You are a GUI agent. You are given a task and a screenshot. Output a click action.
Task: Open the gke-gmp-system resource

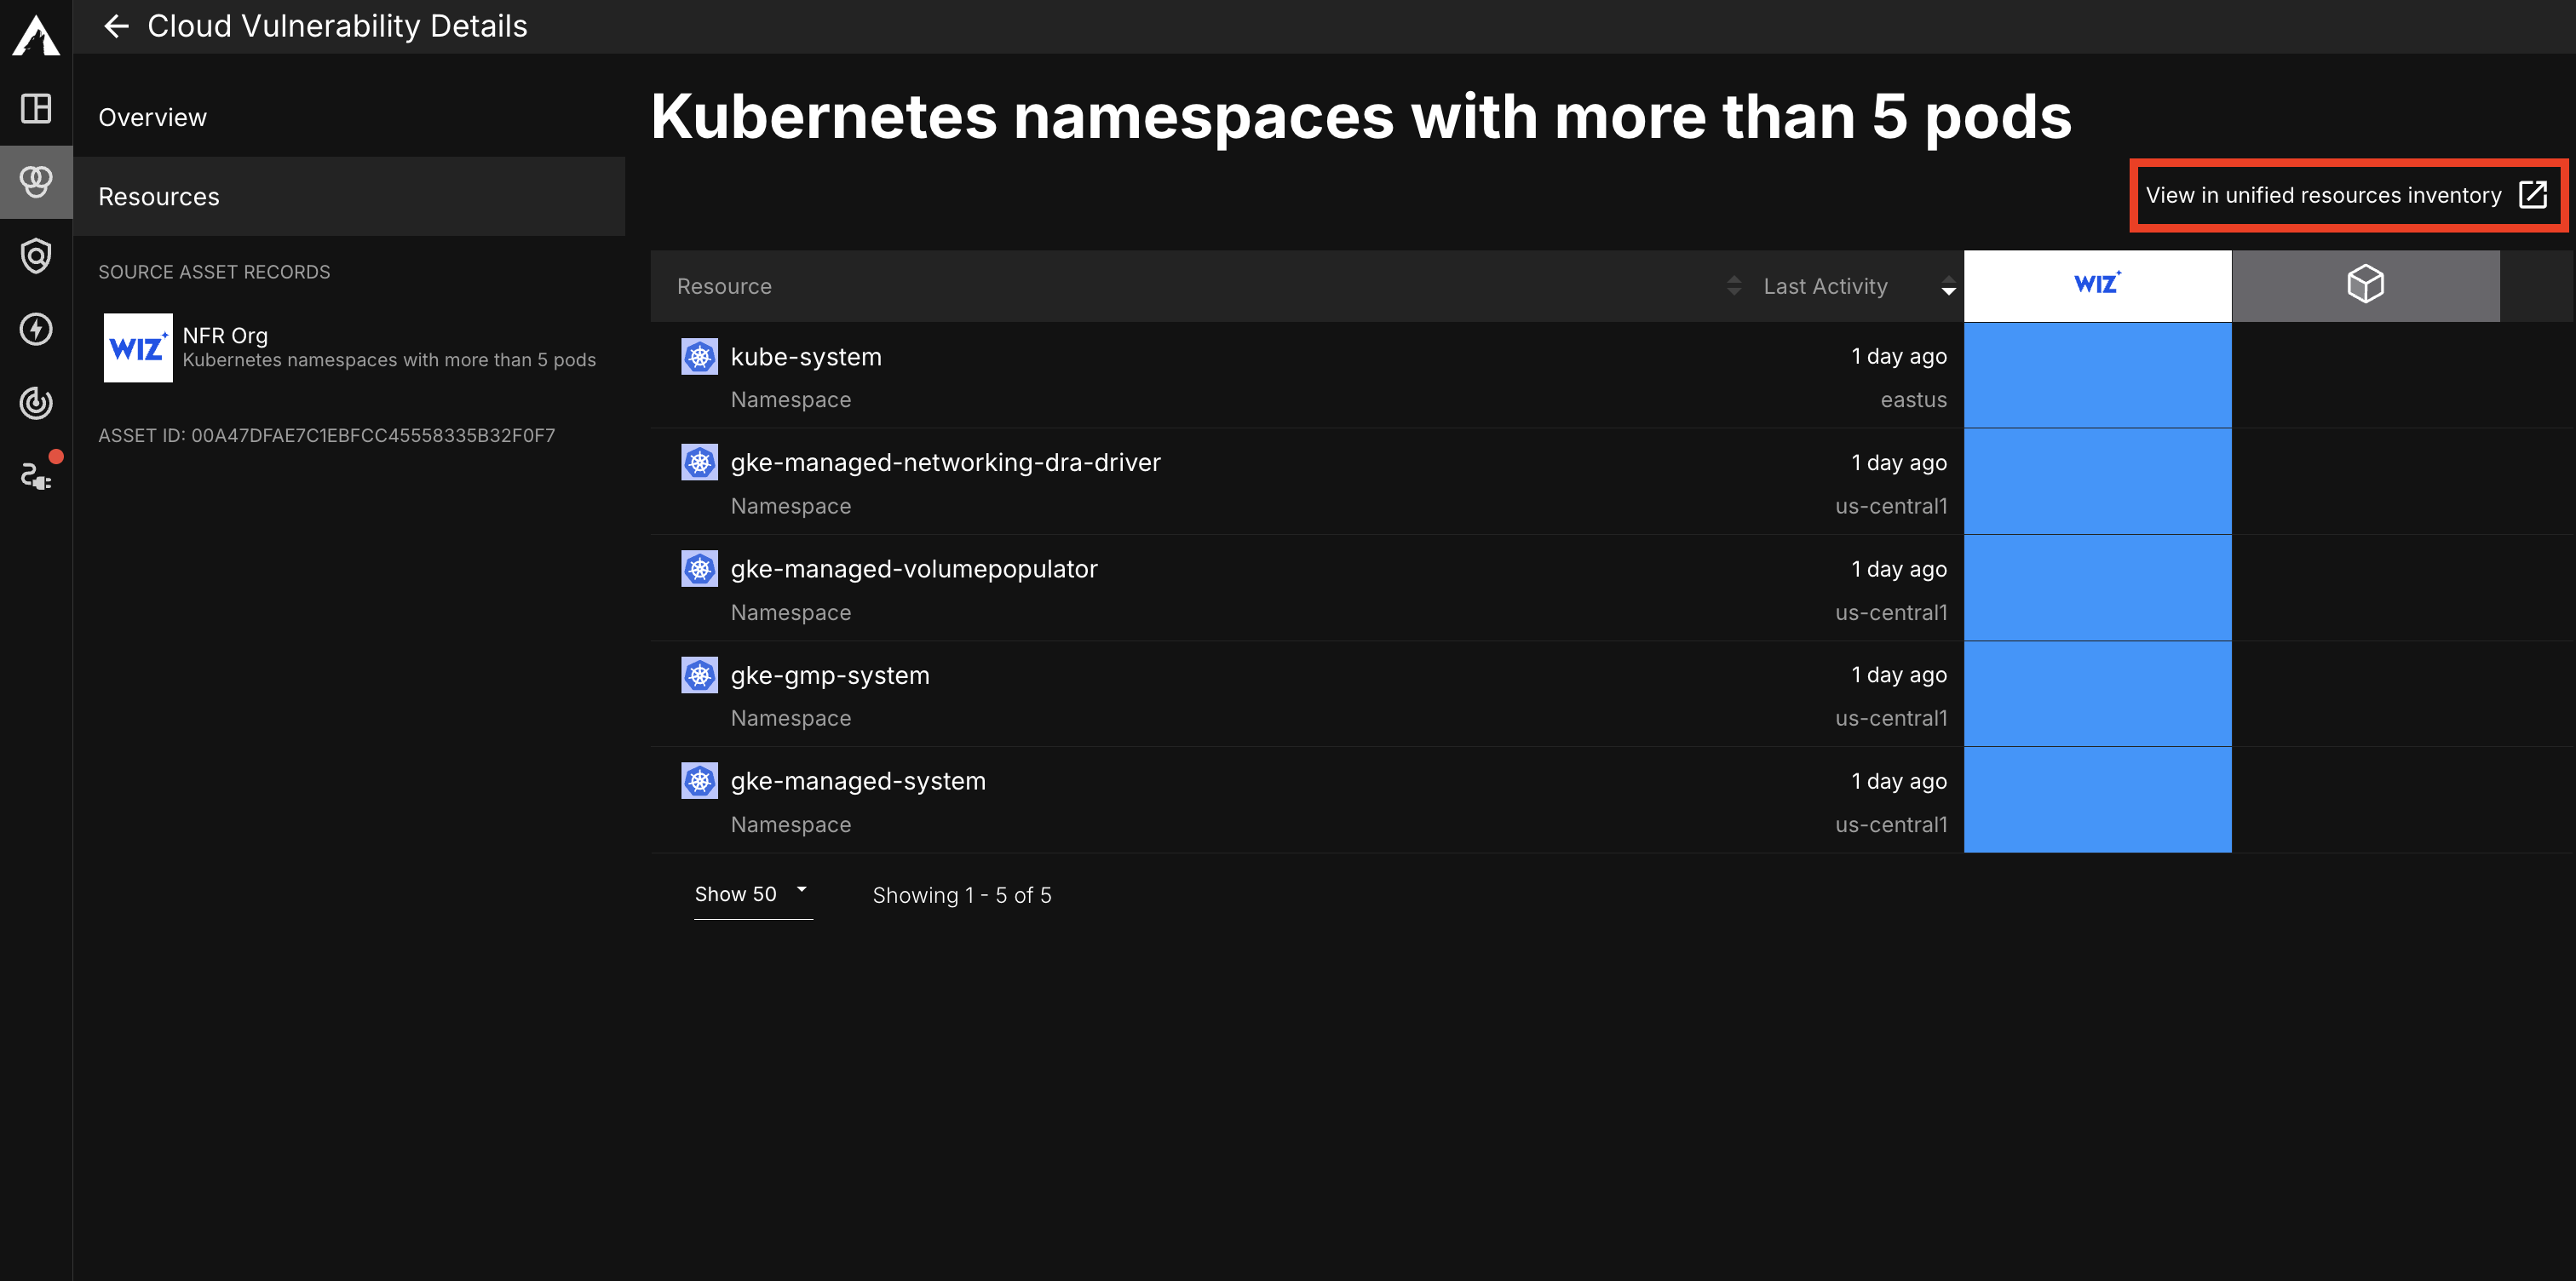point(830,675)
